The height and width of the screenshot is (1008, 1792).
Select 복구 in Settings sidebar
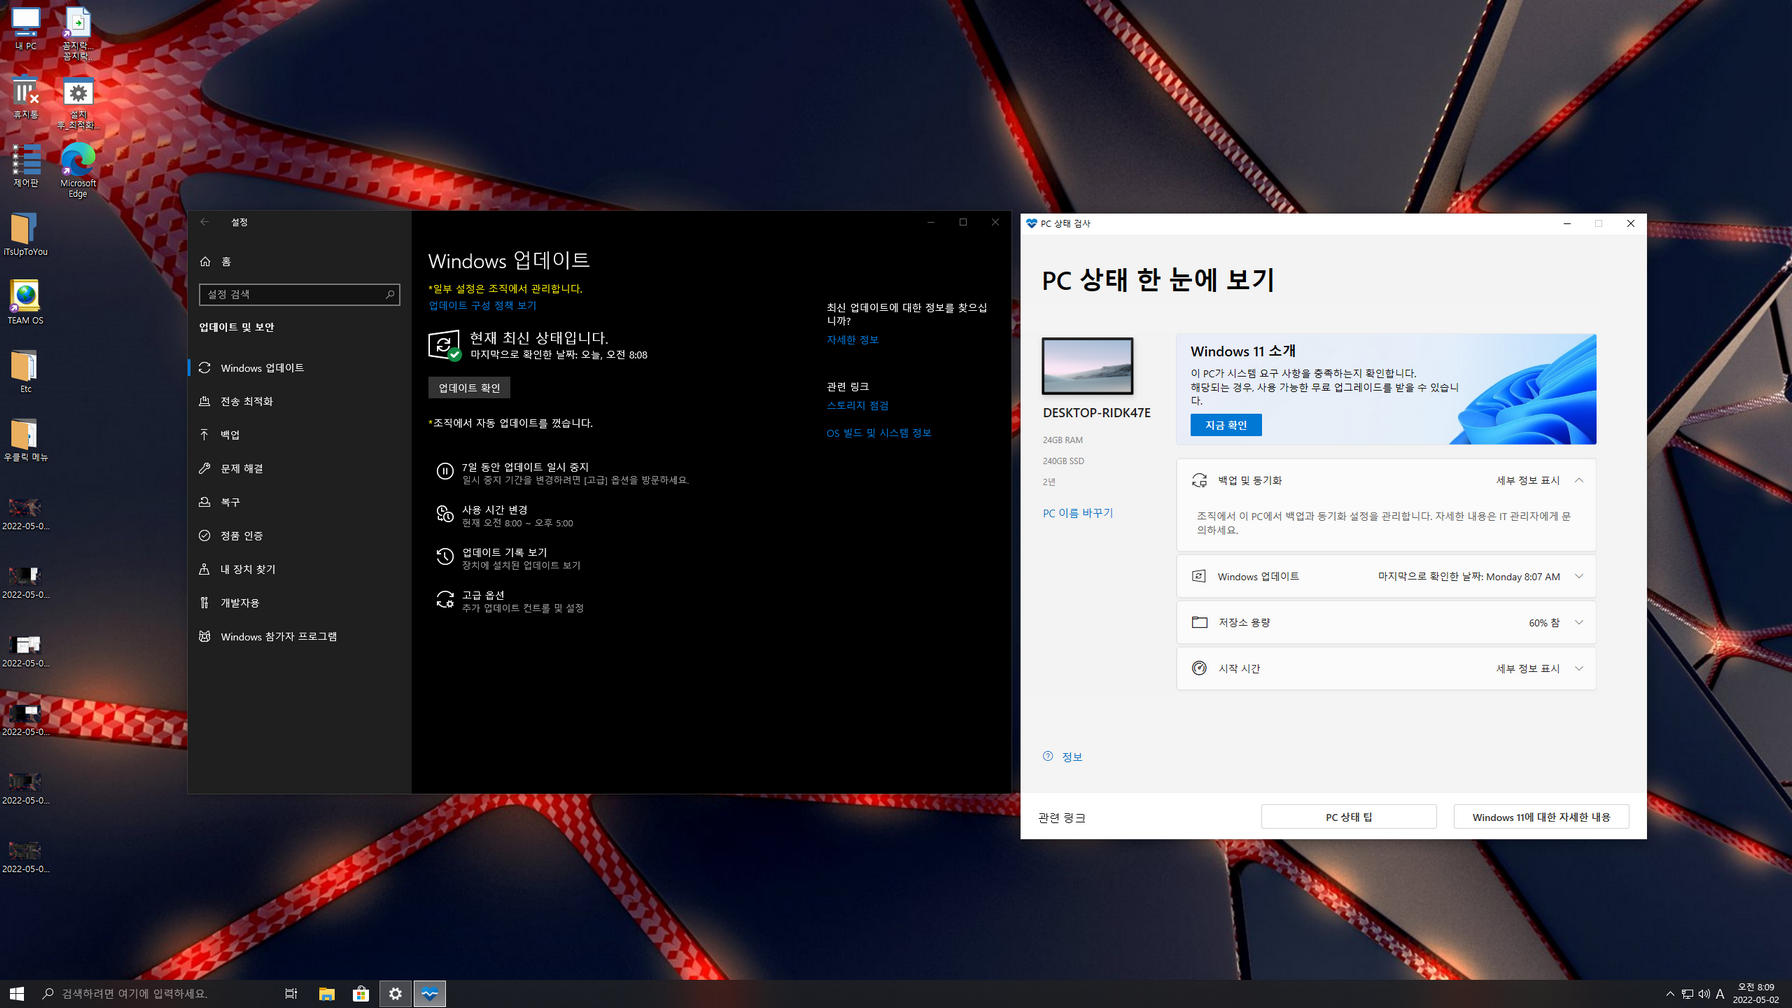coord(299,502)
